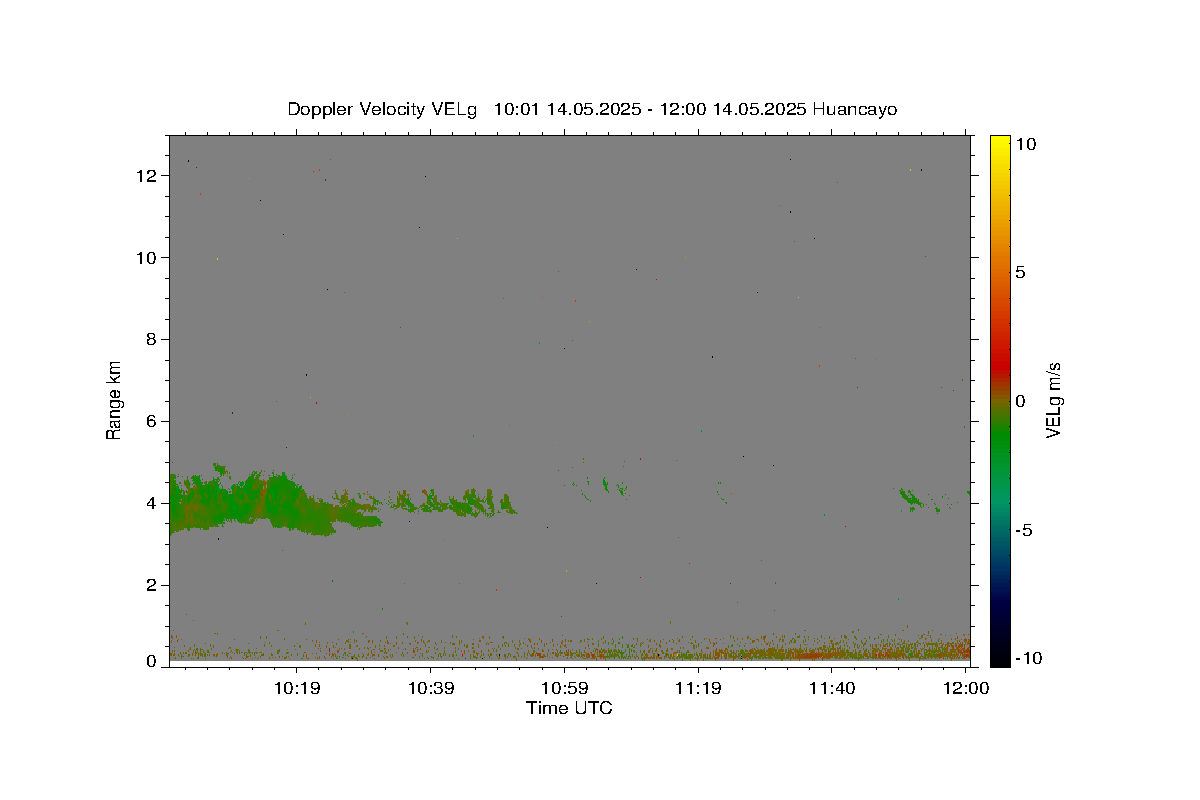
Task: Click the yellow top of the colorbar
Action: [x=1000, y=142]
